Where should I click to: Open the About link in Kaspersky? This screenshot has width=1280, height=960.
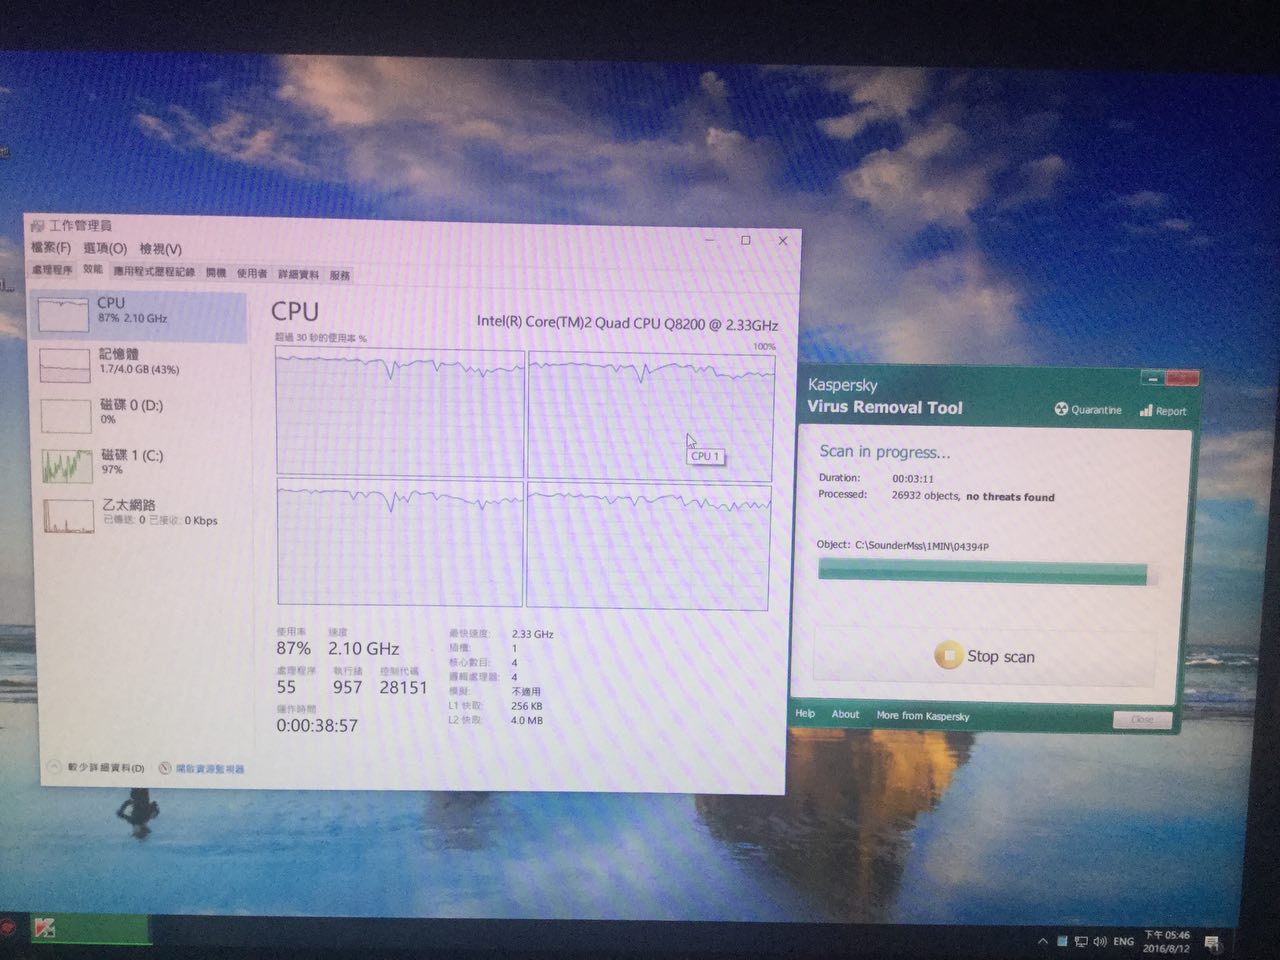point(845,714)
